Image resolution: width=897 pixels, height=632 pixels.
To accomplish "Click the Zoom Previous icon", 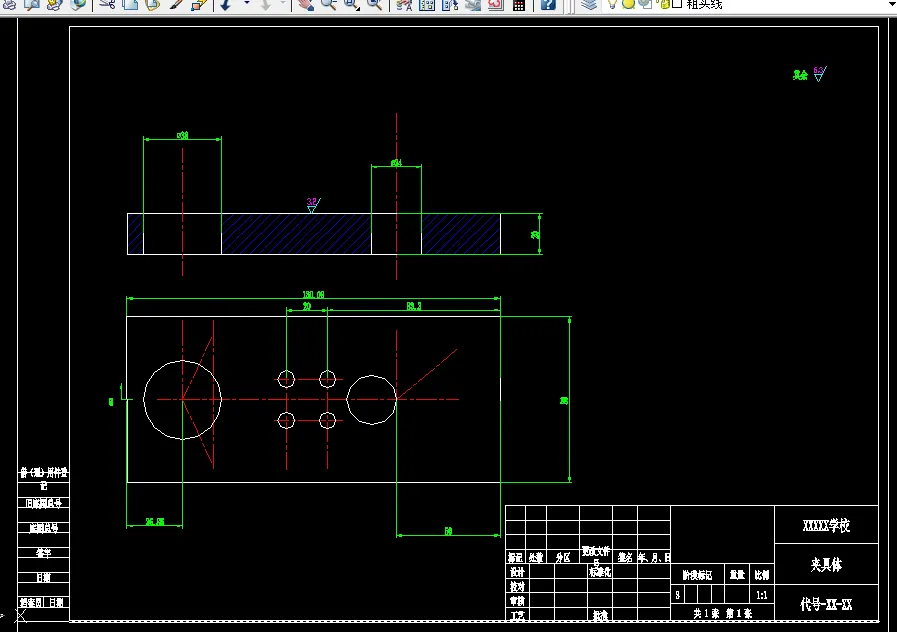I will tap(375, 5).
